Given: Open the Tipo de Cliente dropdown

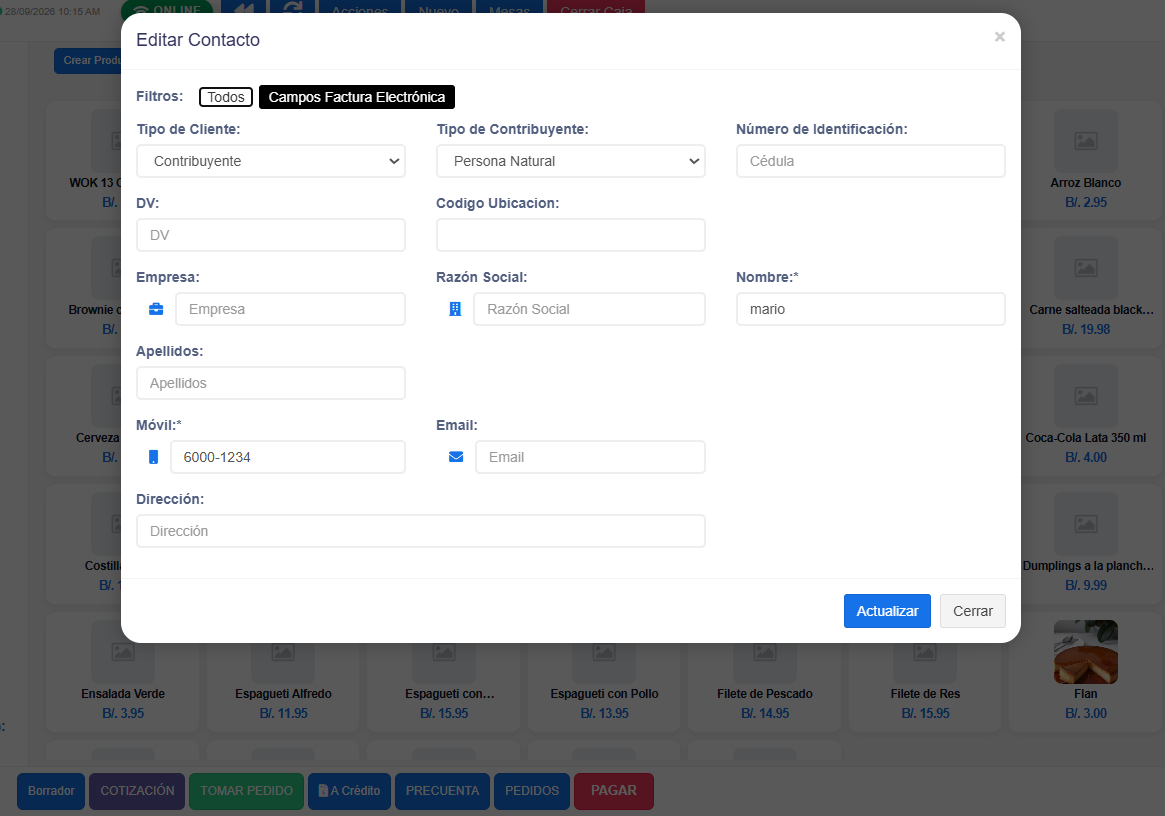Looking at the screenshot, I should tap(271, 161).
